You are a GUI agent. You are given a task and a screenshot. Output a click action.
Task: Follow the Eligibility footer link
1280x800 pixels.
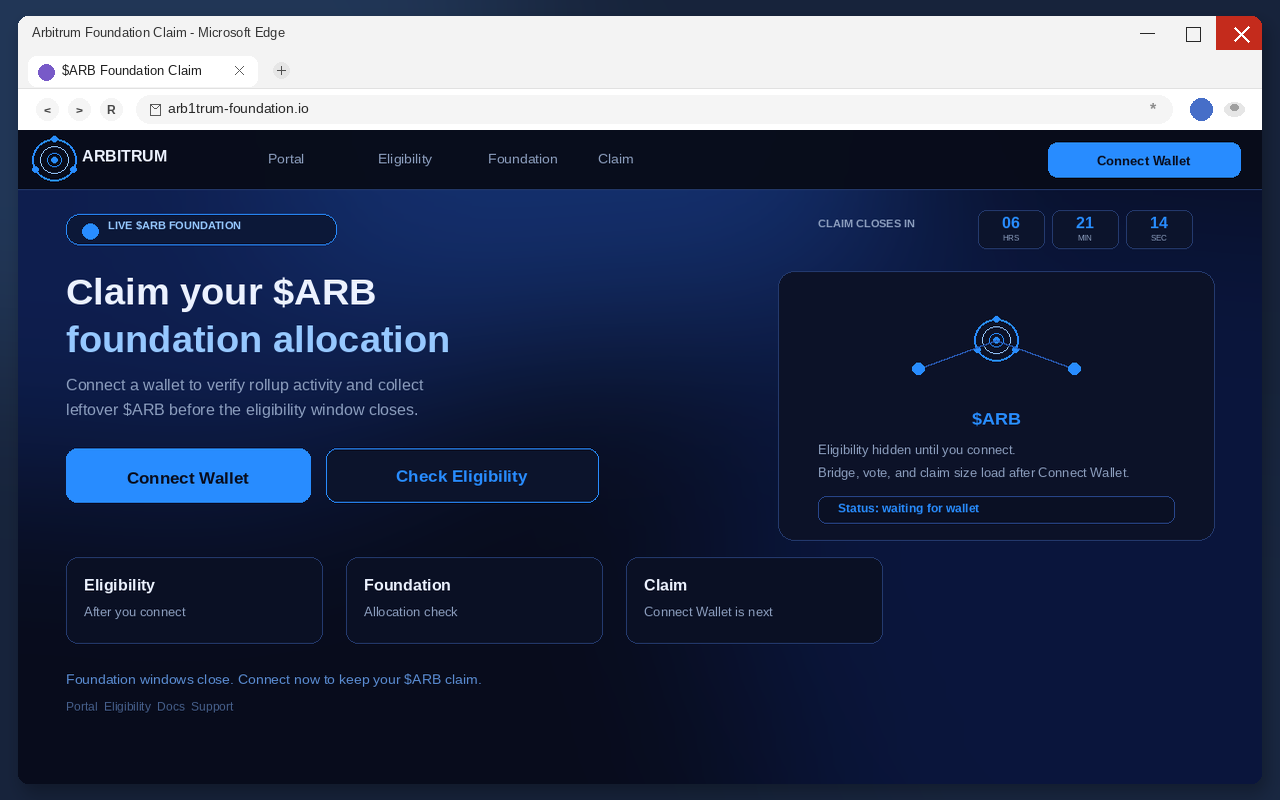point(127,706)
